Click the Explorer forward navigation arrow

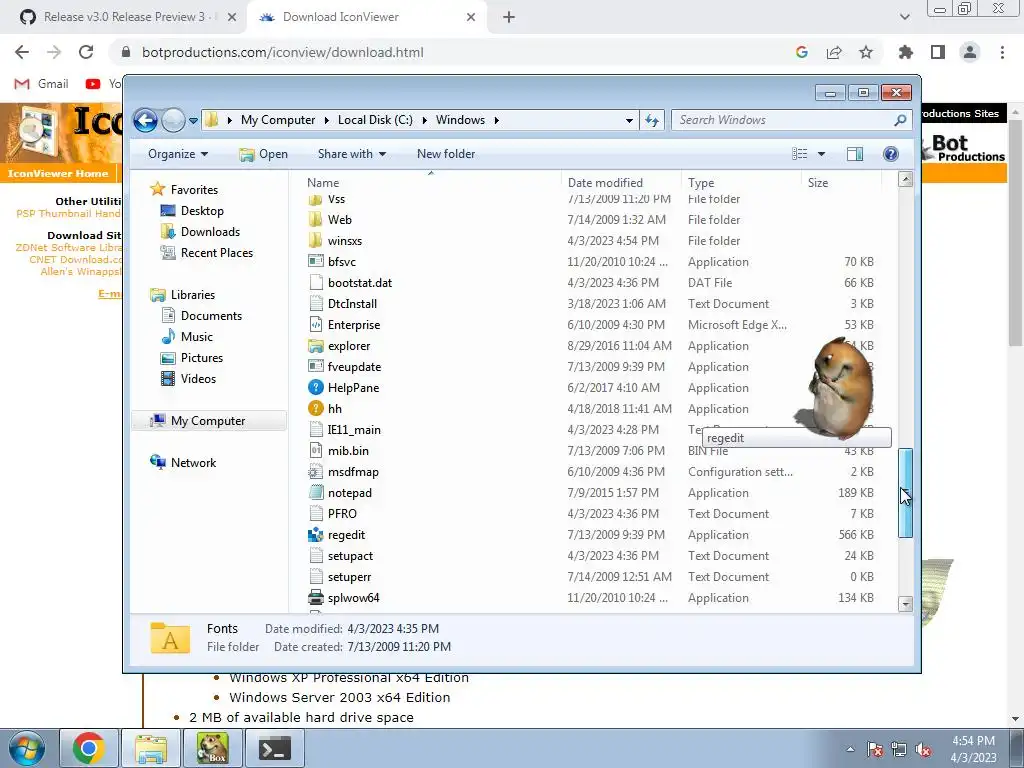pyautogui.click(x=173, y=120)
